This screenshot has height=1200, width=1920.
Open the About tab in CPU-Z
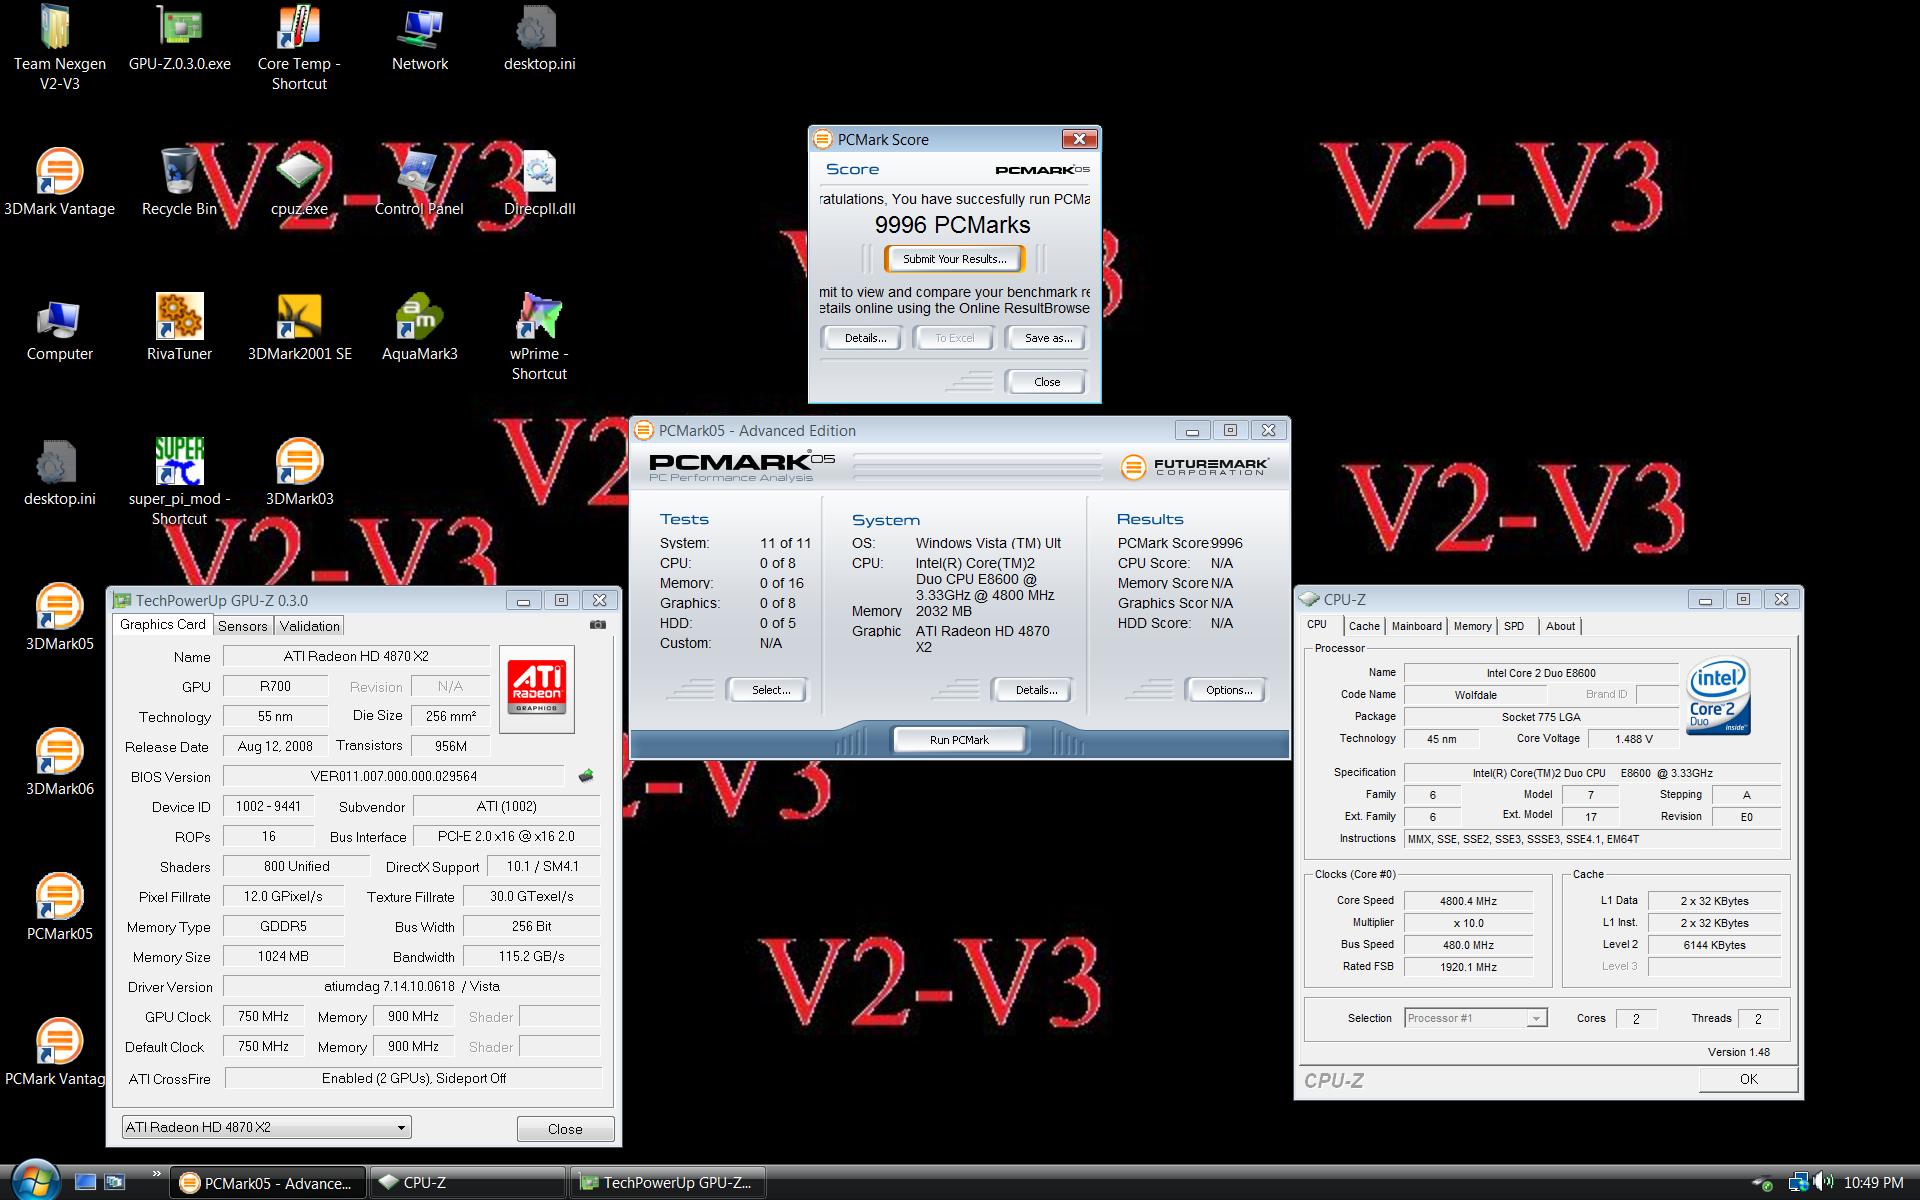point(1560,626)
